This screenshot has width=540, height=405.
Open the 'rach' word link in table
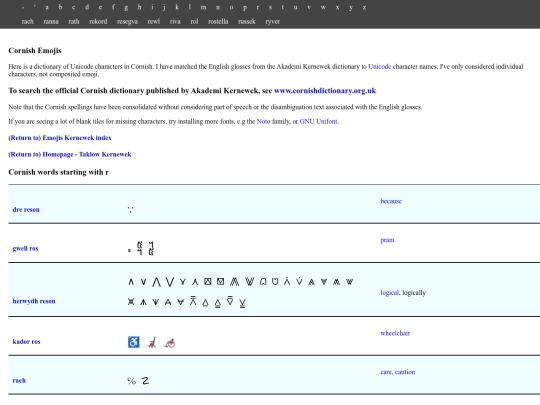pos(19,381)
